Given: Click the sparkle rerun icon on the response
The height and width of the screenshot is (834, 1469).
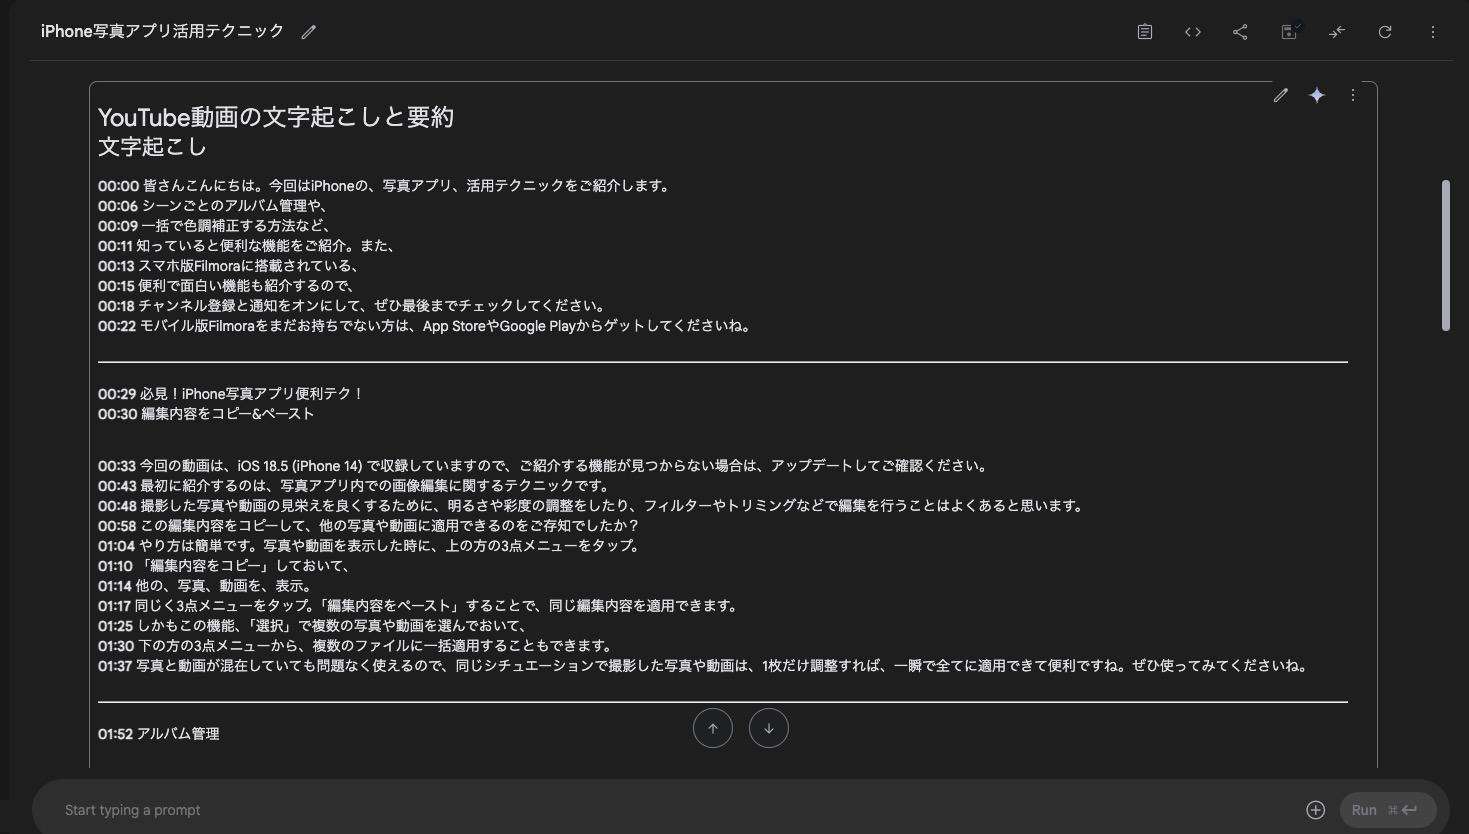Looking at the screenshot, I should (x=1317, y=95).
